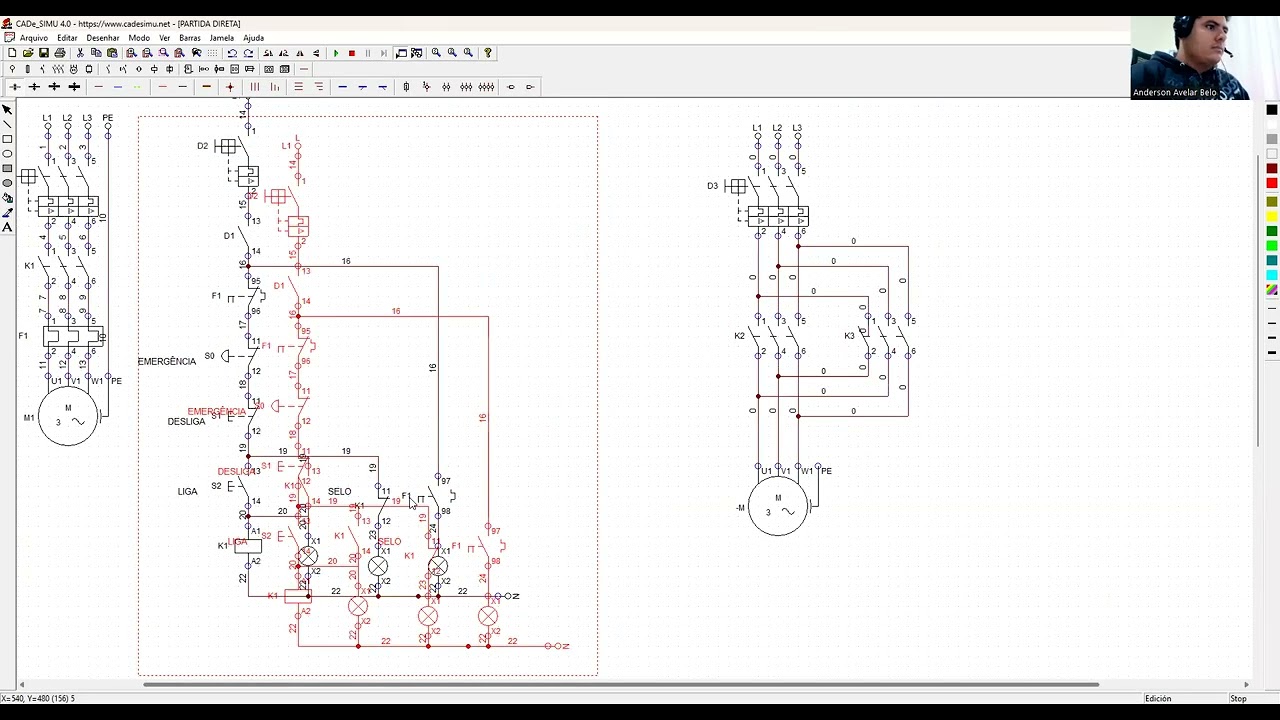Activate the paint bucket fill tool
Image resolution: width=1280 pixels, height=720 pixels.
(x=7, y=198)
